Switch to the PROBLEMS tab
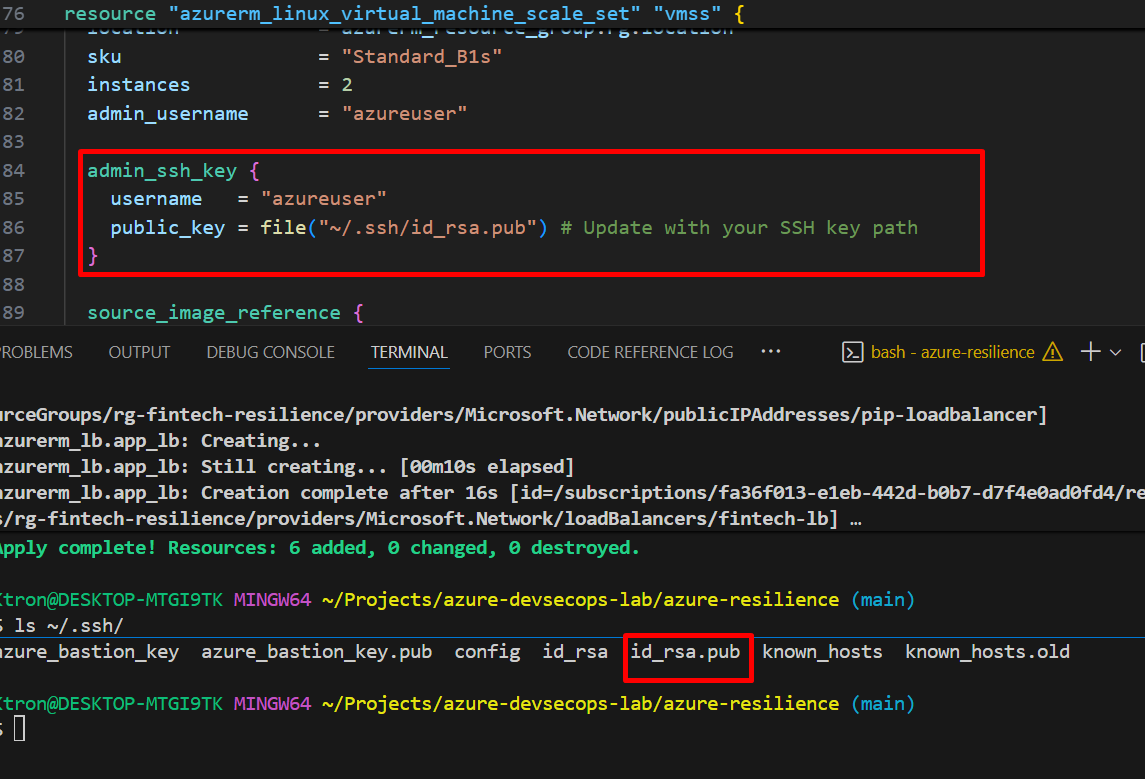The image size is (1145, 779). coord(36,352)
